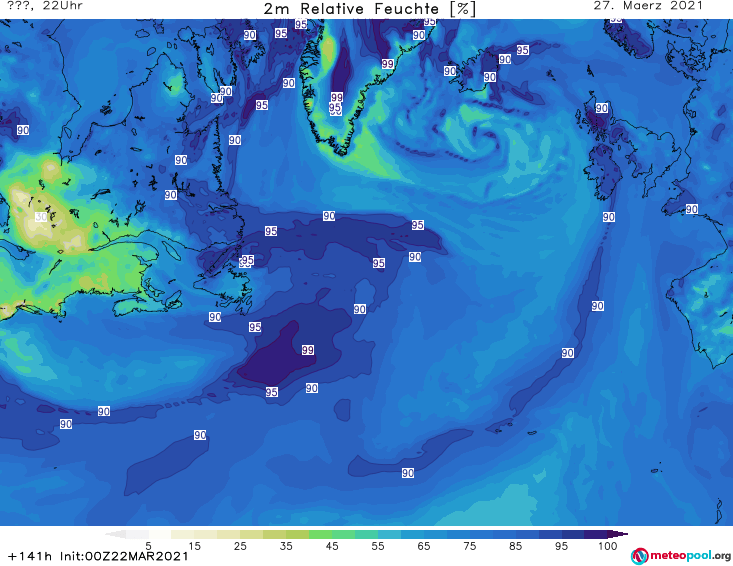Pick the pale cream colorbar segment above 15

[x=183, y=534]
